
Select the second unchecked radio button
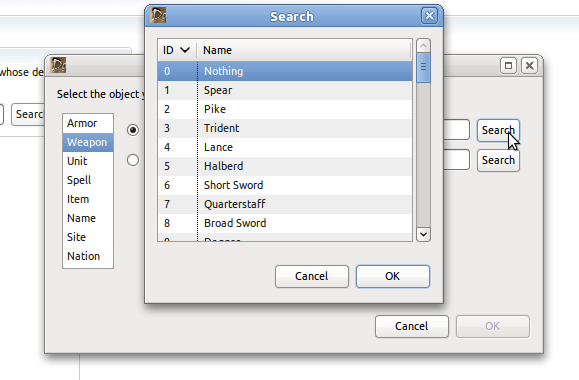133,160
